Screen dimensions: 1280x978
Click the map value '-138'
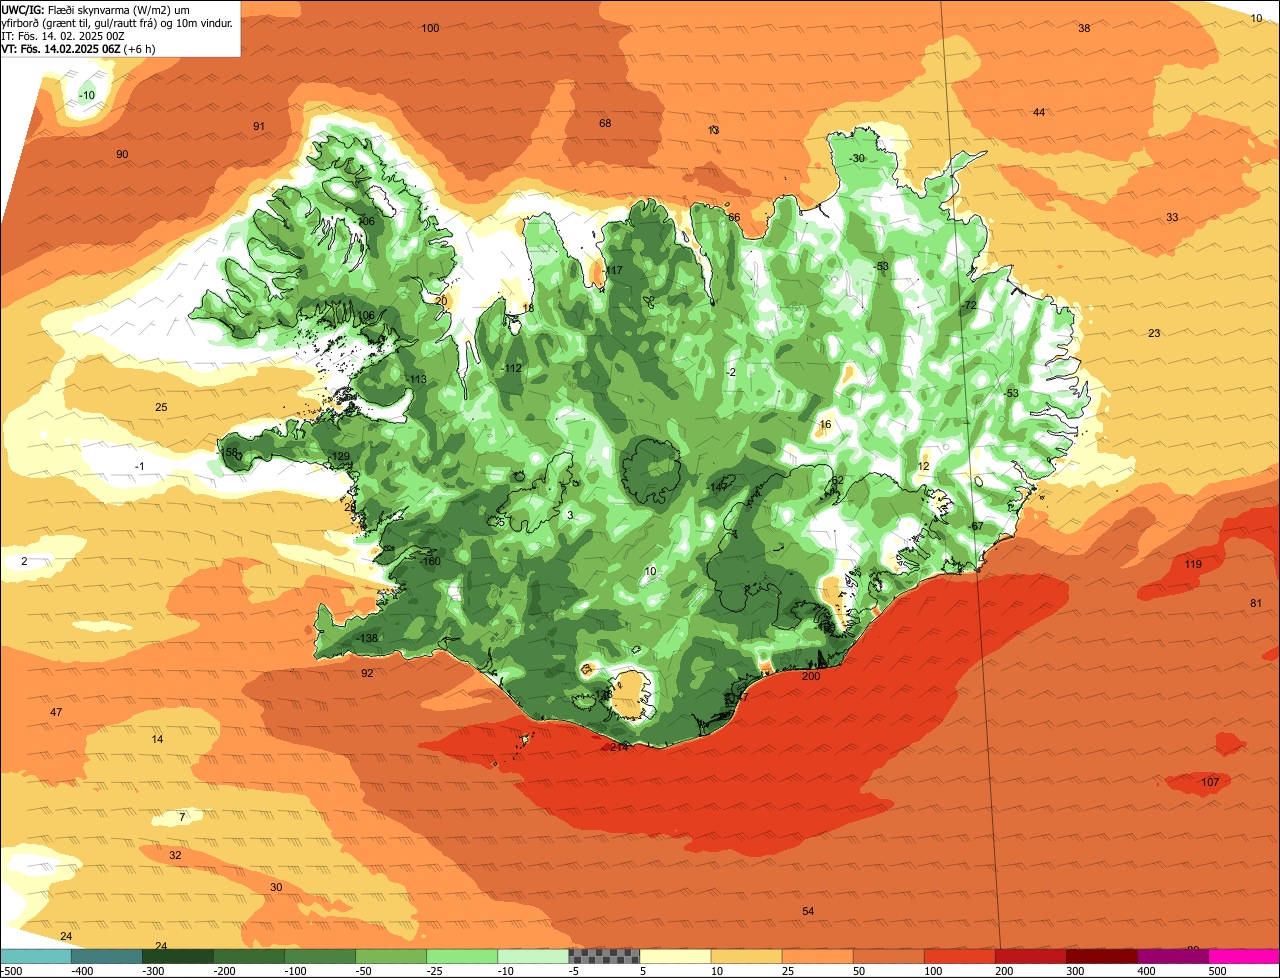pyautogui.click(x=367, y=638)
